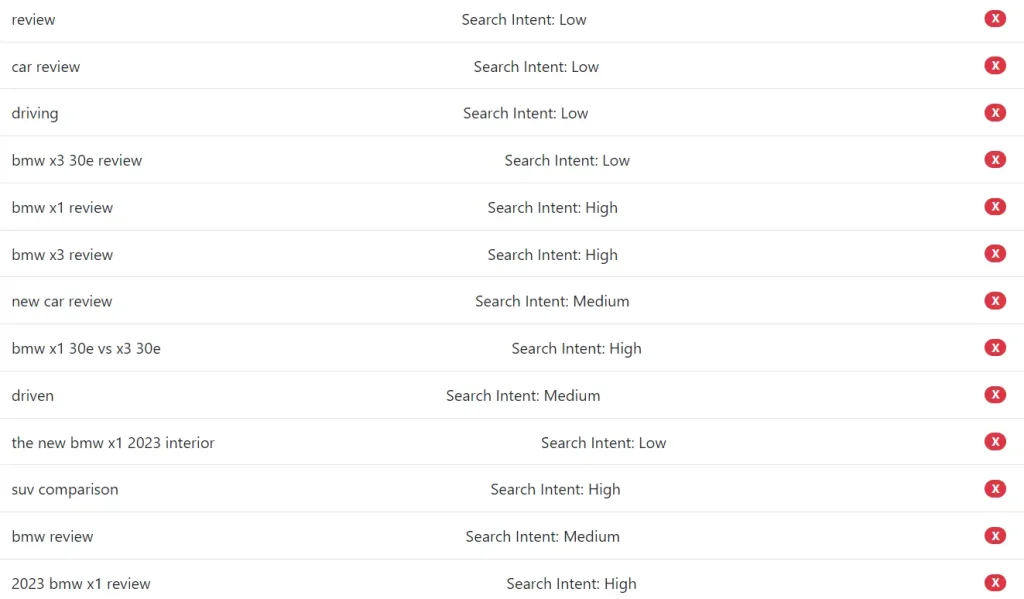Delete the "bmw x1 review" keyword

tap(995, 206)
